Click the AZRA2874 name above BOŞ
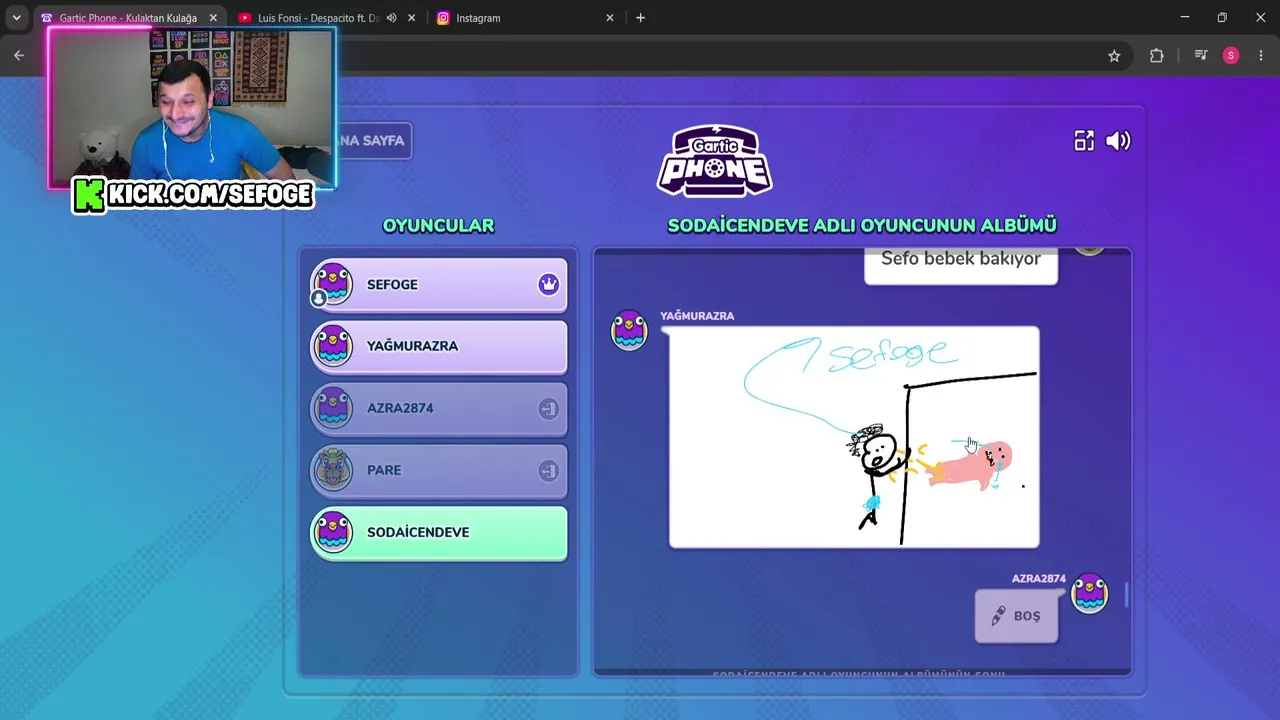The image size is (1280, 720). pyautogui.click(x=1038, y=579)
